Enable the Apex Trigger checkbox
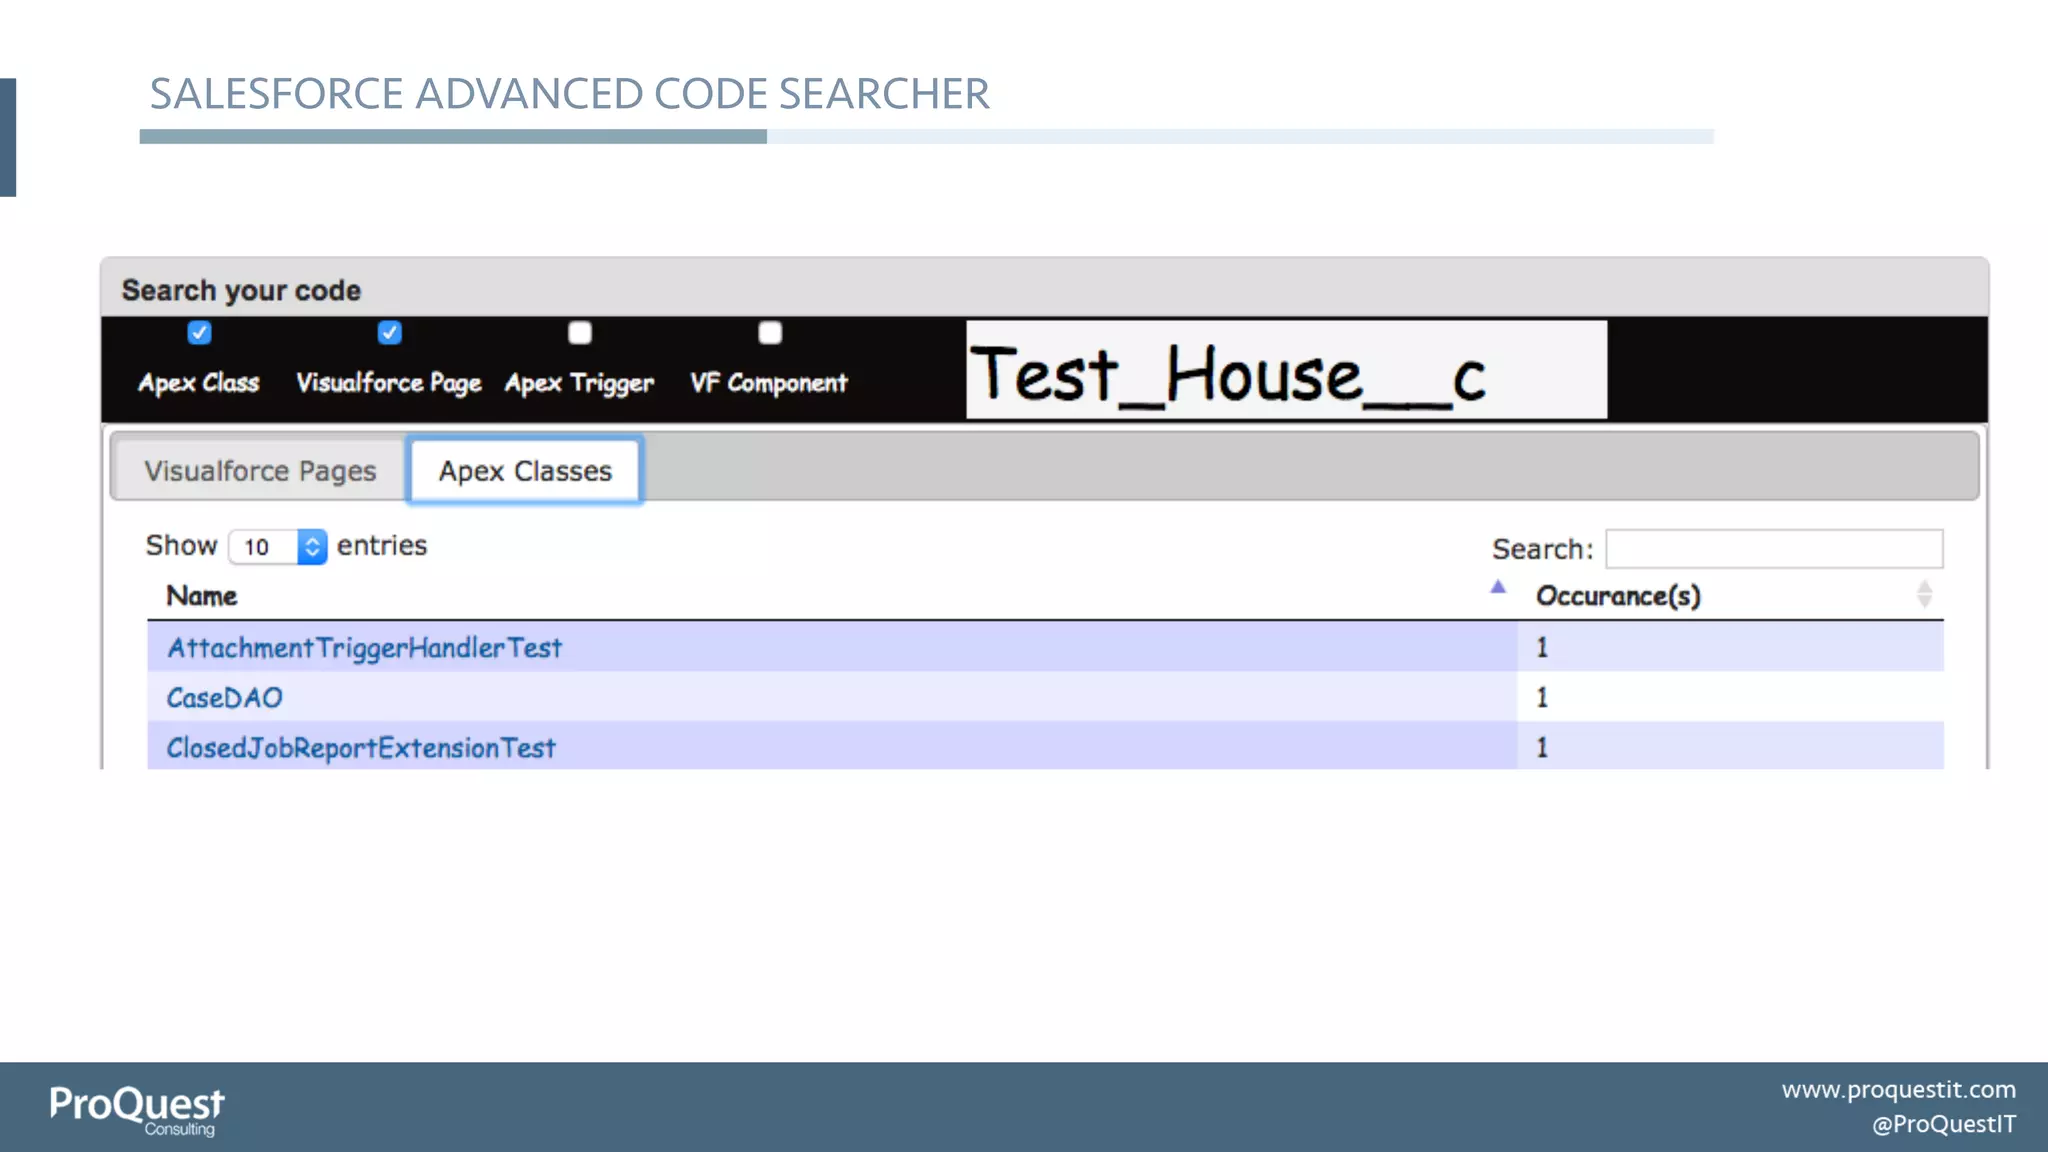2048x1152 pixels. point(580,333)
